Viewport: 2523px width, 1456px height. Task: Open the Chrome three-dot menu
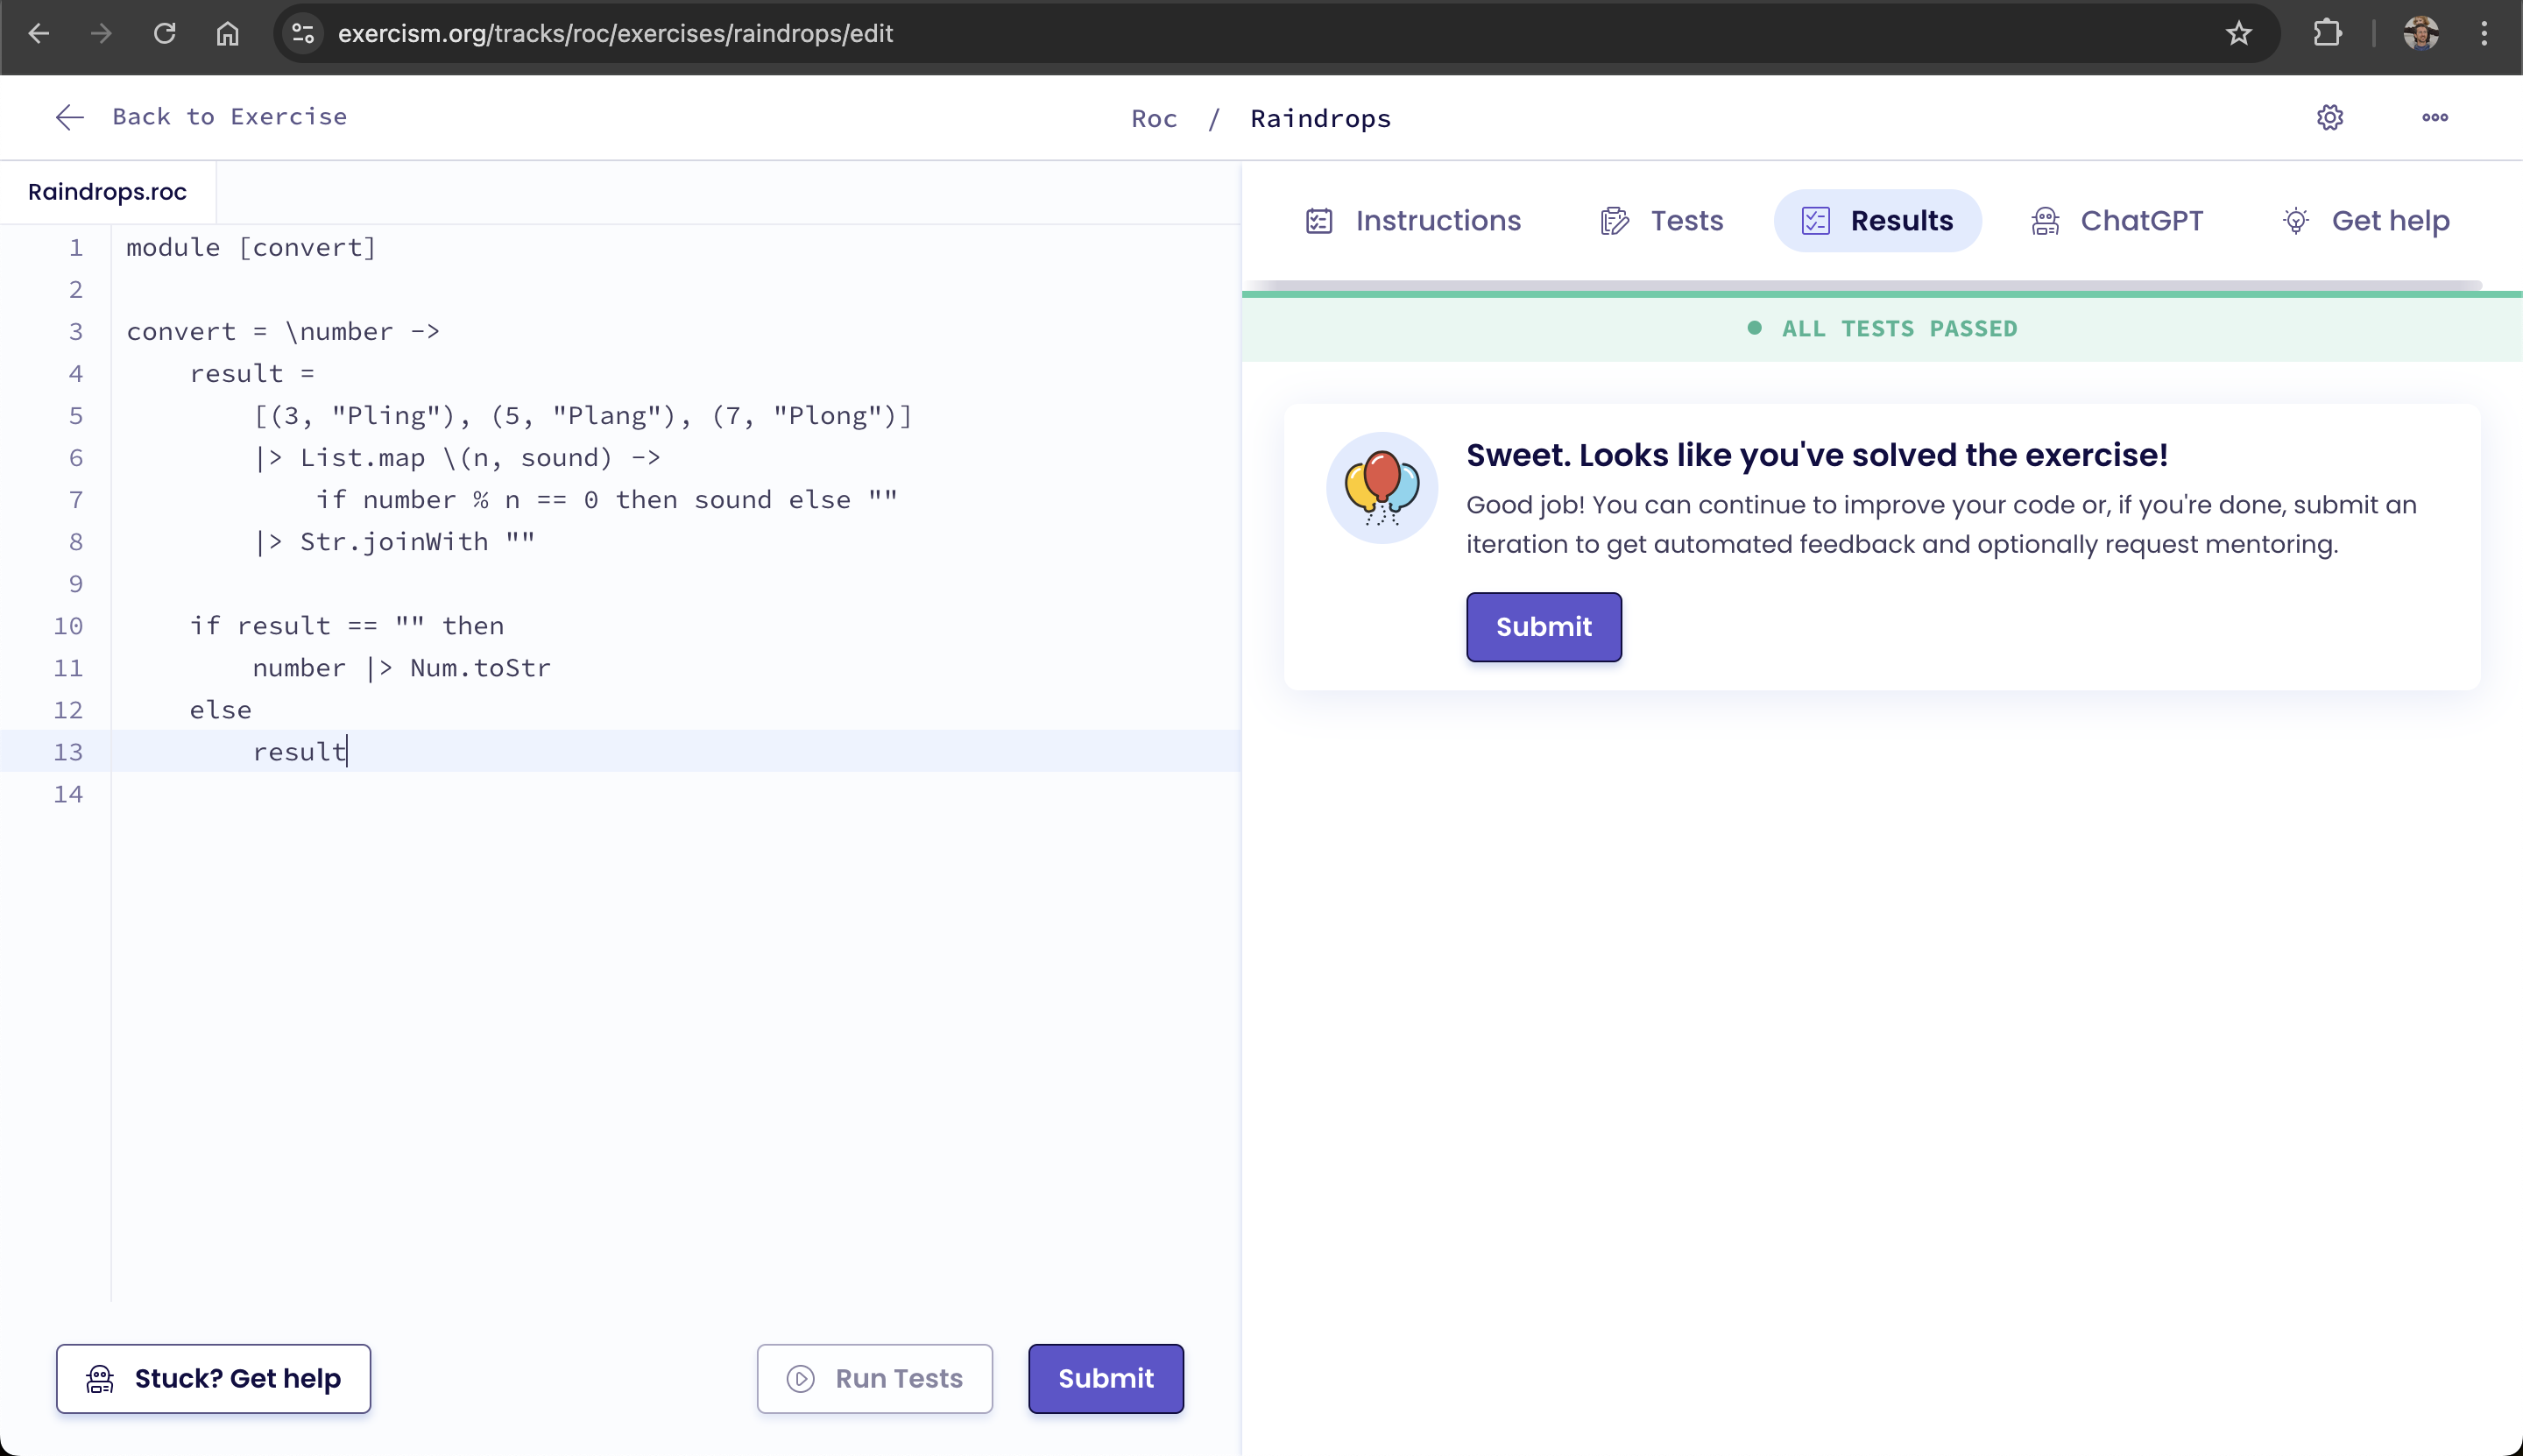click(2484, 34)
